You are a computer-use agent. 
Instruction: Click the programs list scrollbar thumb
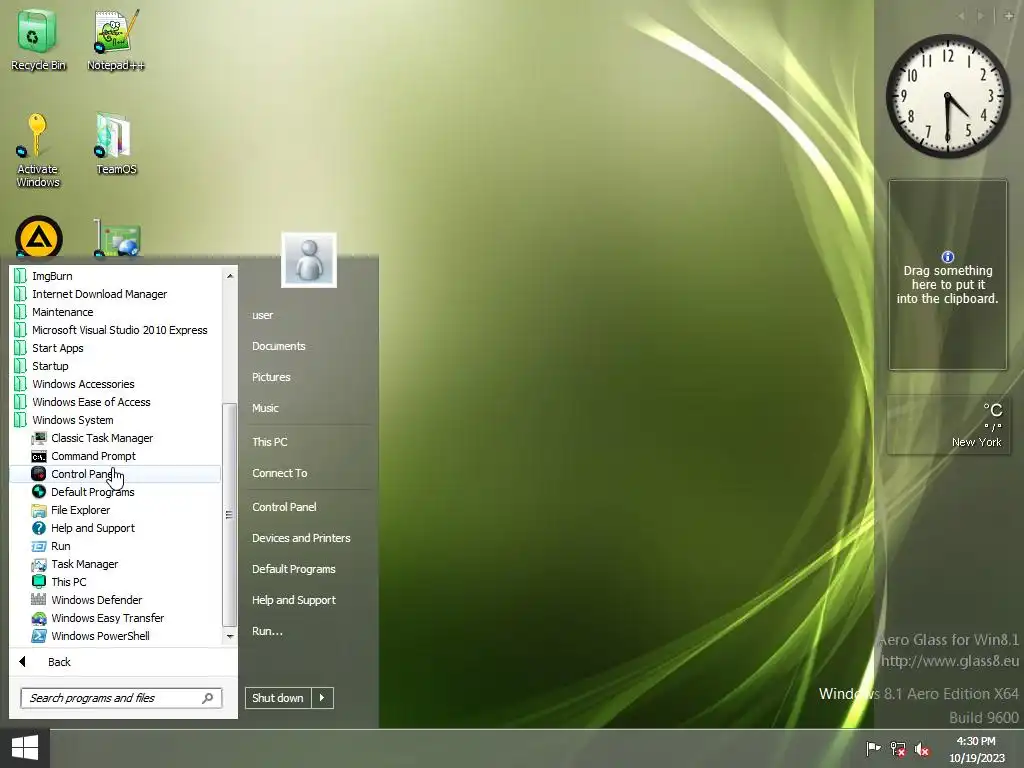click(x=229, y=515)
